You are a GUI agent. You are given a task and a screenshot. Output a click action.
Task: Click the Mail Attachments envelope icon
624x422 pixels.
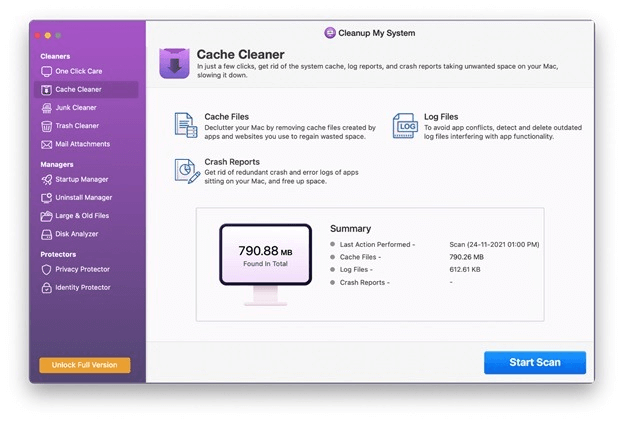pos(47,145)
